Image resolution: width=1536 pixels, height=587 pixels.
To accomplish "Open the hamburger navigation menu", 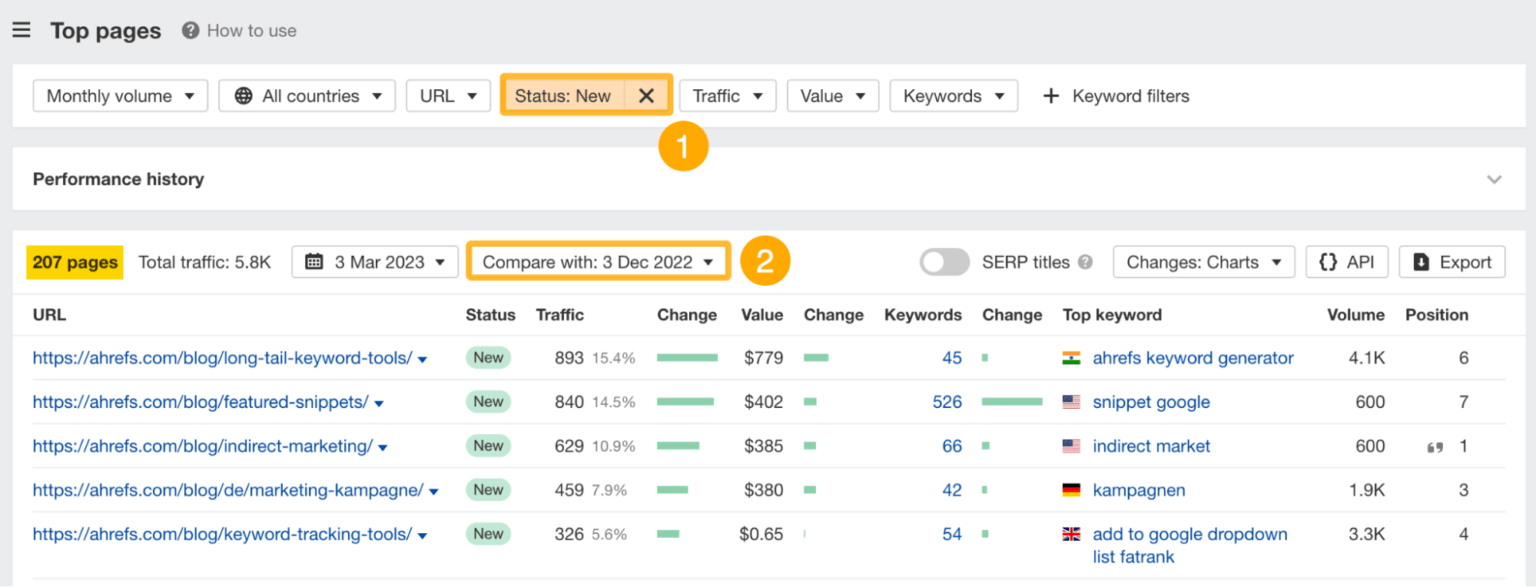I will pos(21,29).
